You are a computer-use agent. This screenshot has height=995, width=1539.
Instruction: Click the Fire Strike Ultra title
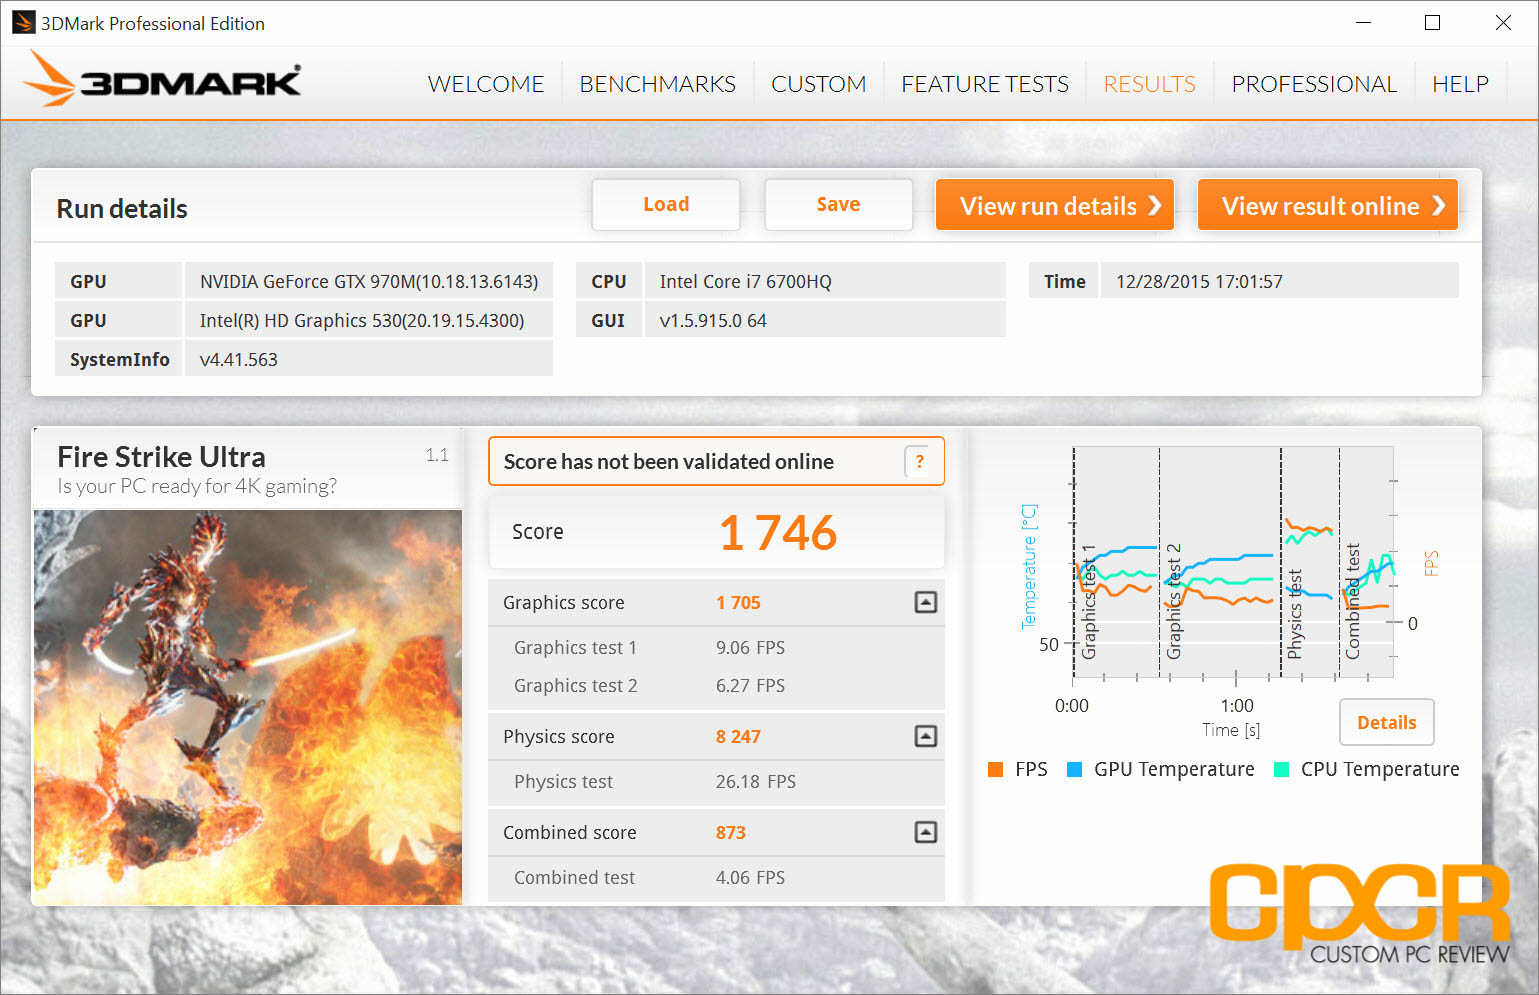[x=161, y=457]
